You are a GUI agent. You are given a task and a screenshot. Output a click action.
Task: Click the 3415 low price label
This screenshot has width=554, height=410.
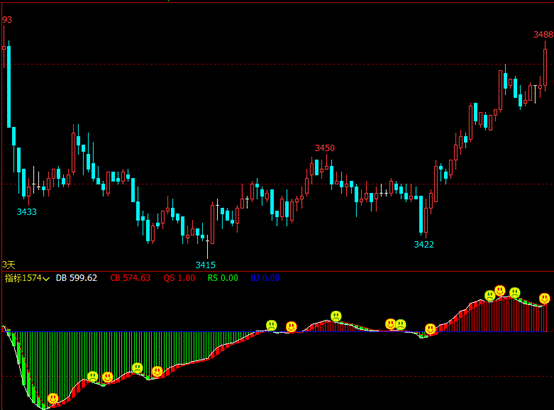coord(205,265)
